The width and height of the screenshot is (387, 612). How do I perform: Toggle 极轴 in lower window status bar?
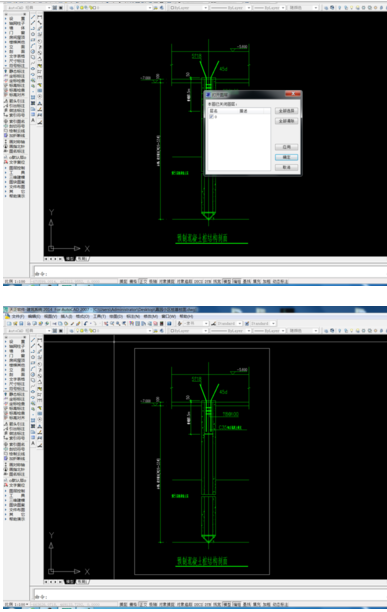pos(153,604)
